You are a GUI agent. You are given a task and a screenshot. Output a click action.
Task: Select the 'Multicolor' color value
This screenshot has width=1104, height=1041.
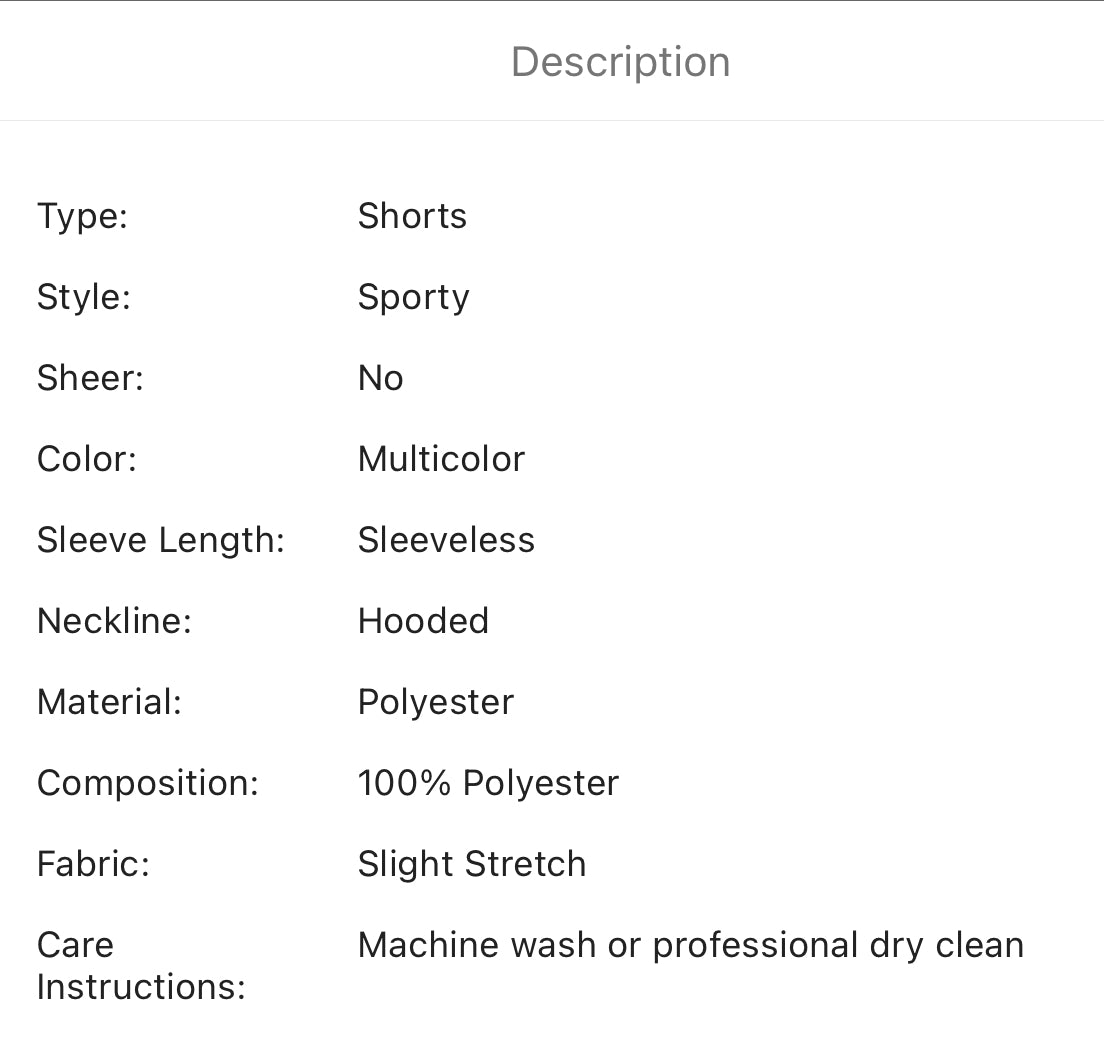pyautogui.click(x=441, y=459)
